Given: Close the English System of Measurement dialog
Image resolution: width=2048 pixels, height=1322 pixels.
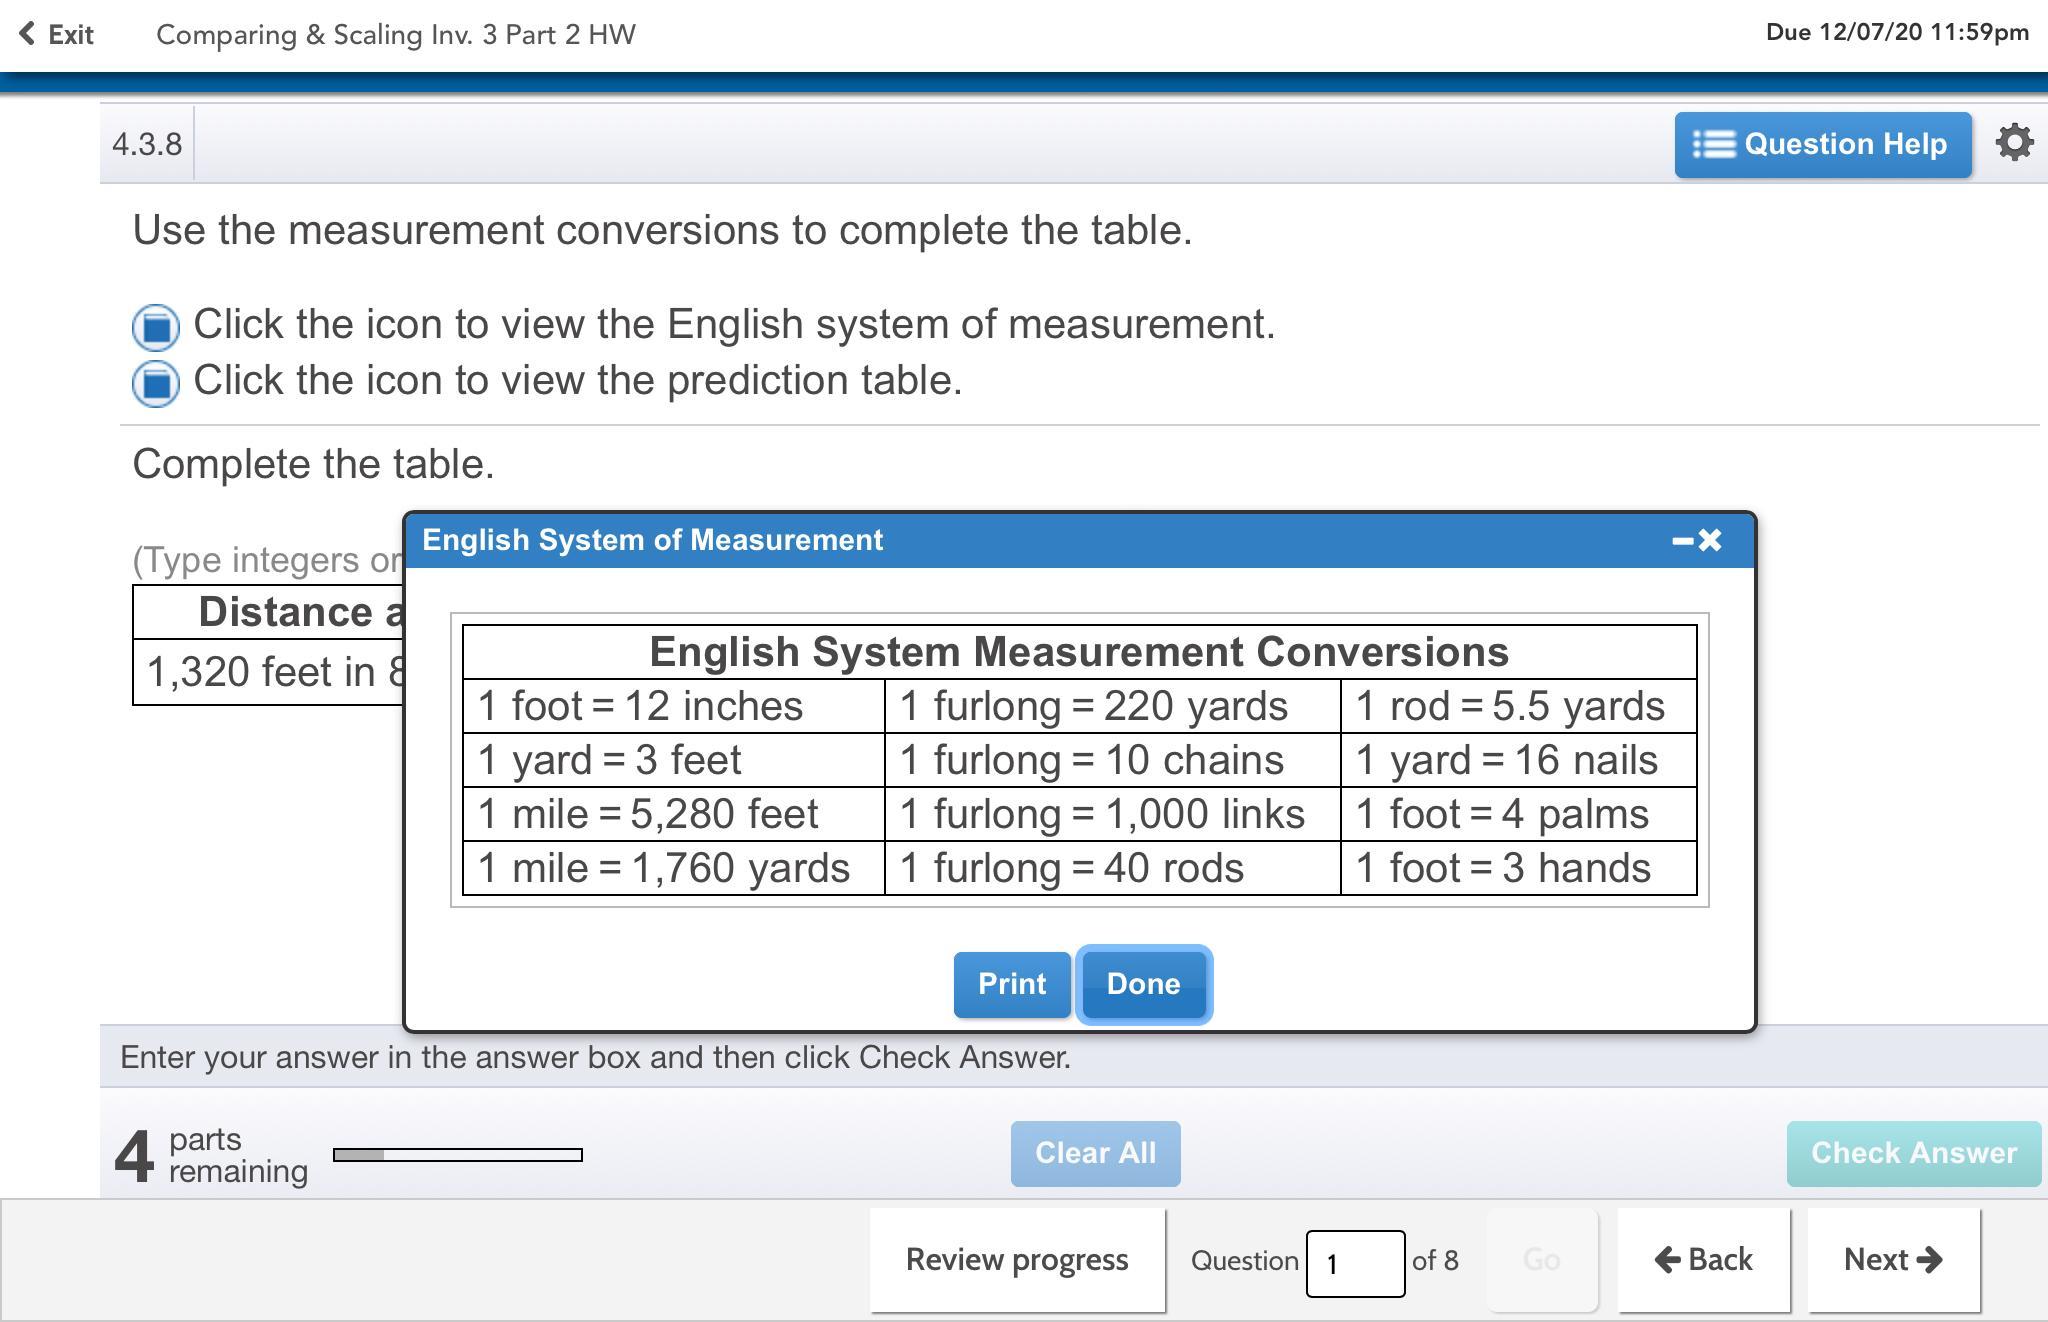Looking at the screenshot, I should (1711, 541).
